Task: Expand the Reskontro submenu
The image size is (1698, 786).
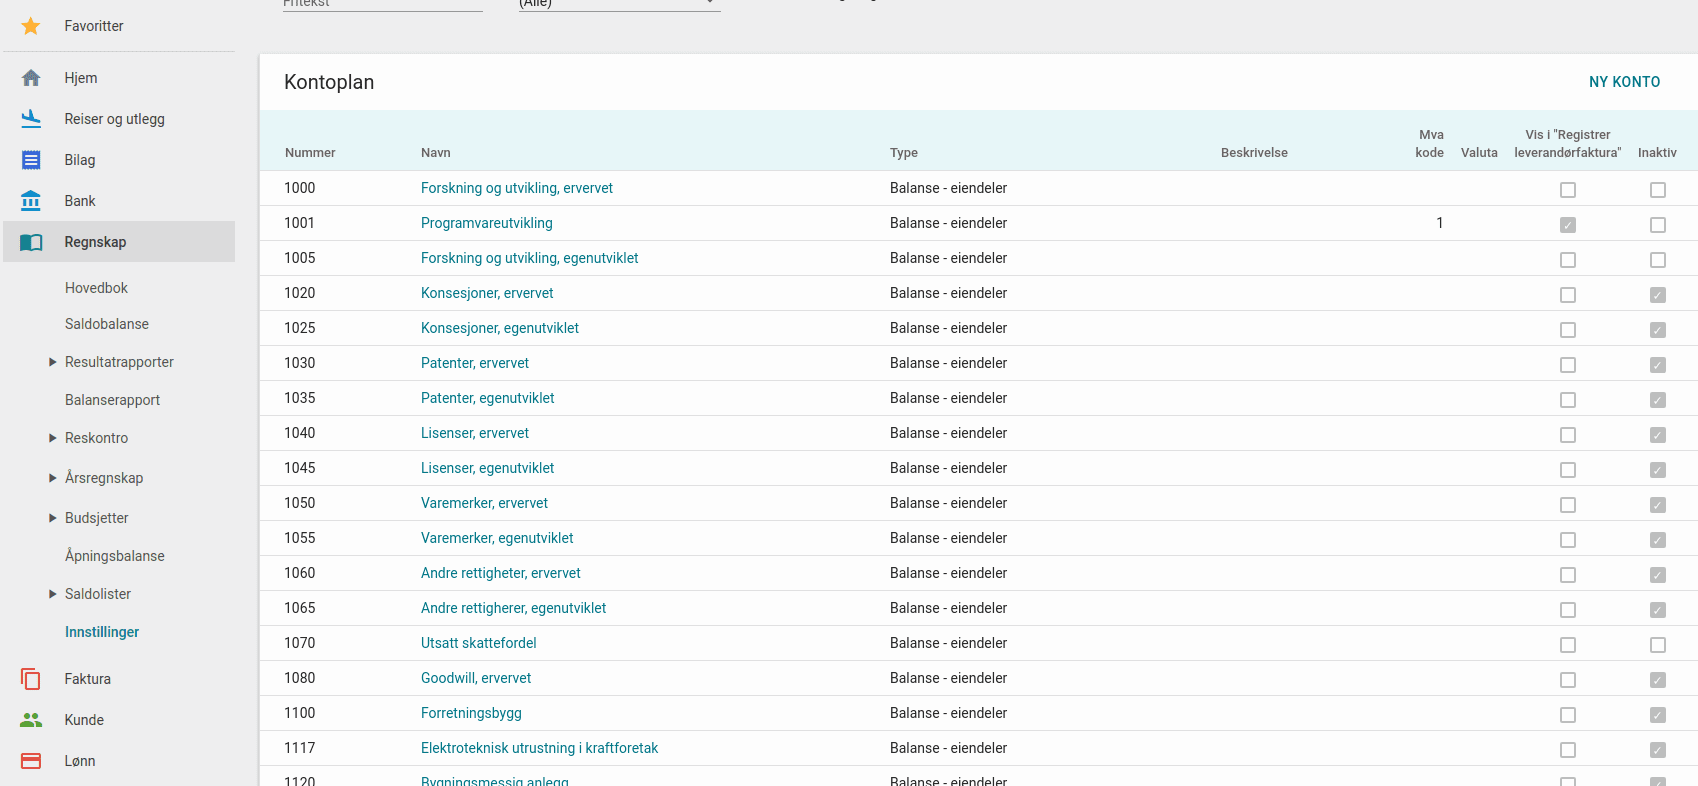Action: (53, 438)
